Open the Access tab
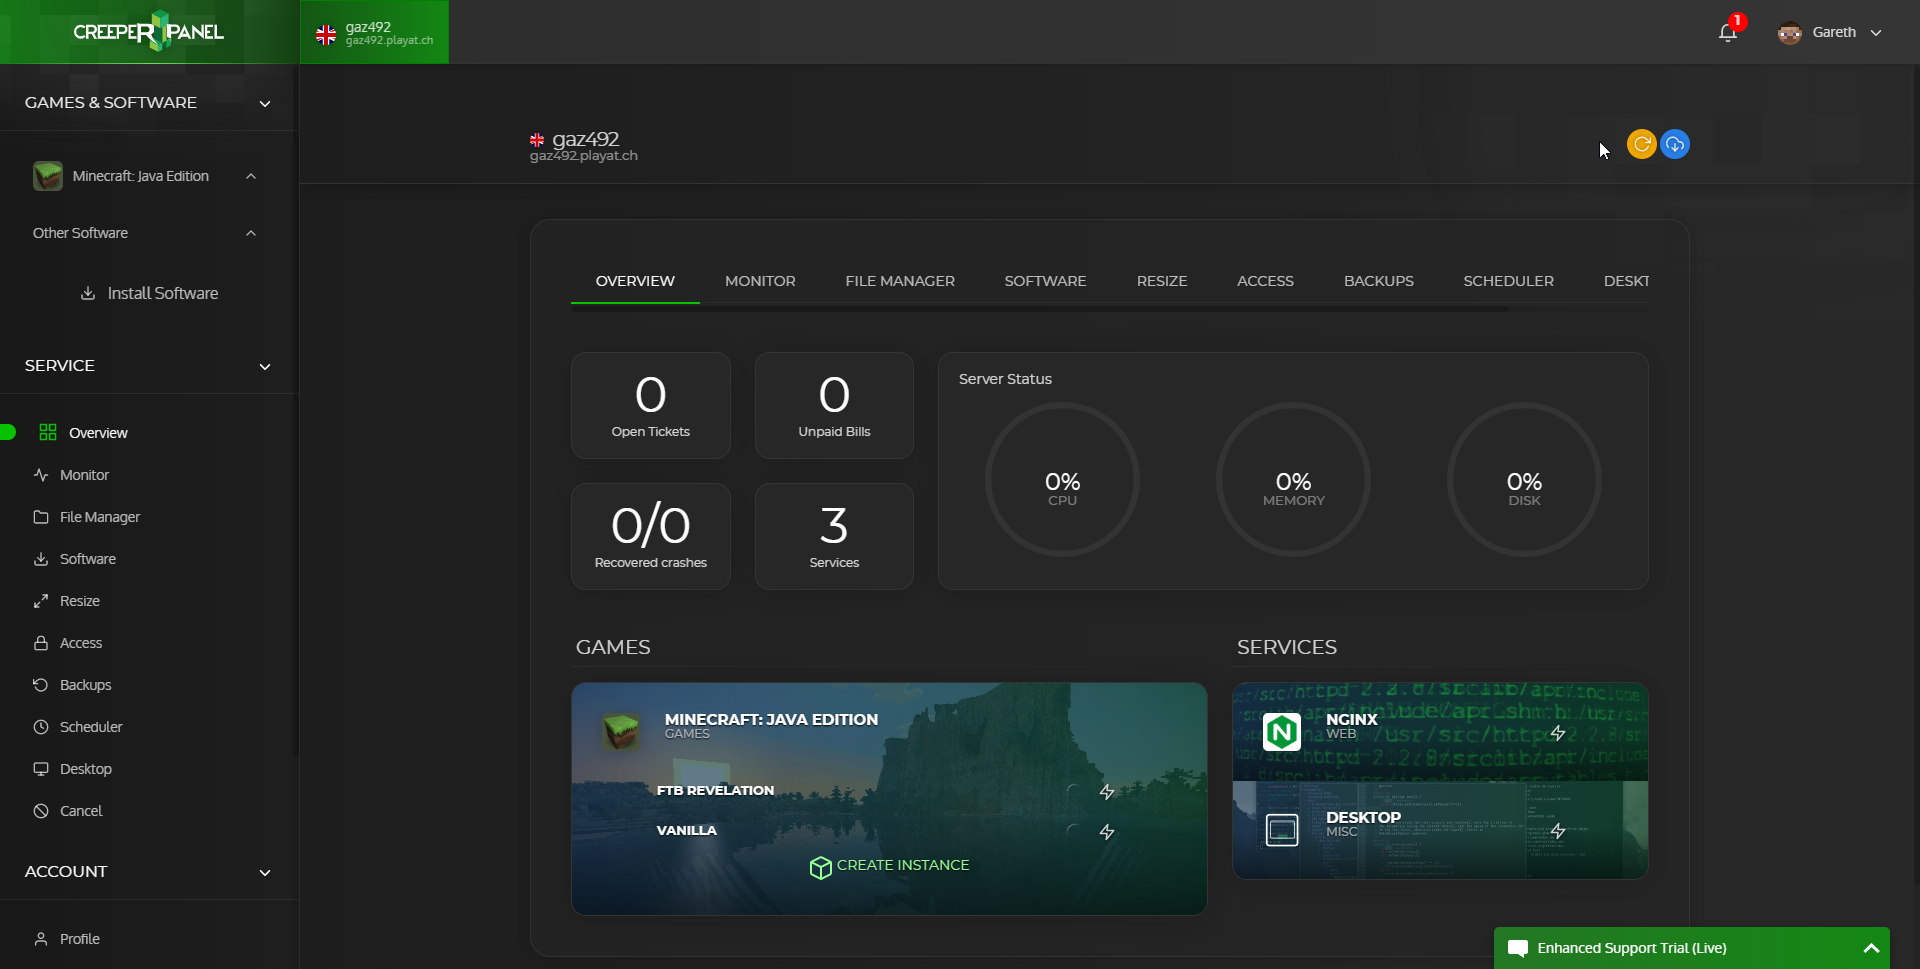 [x=1265, y=281]
